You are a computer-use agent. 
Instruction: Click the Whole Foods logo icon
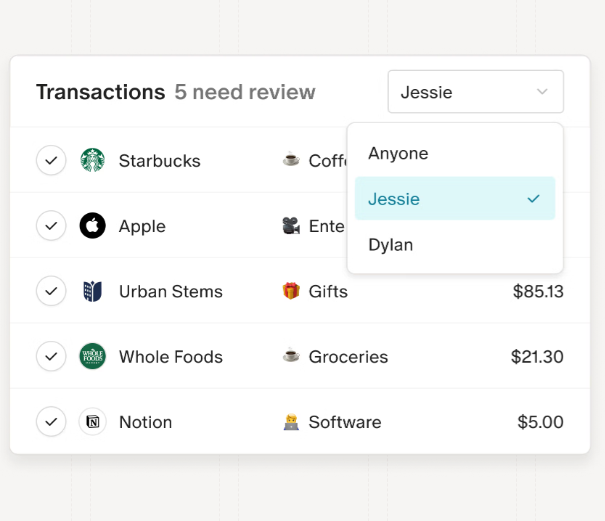(92, 356)
